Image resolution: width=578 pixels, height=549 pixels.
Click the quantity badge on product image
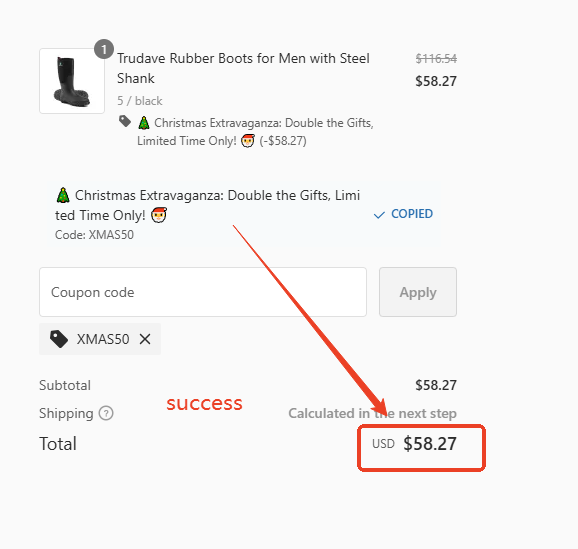[x=104, y=49]
